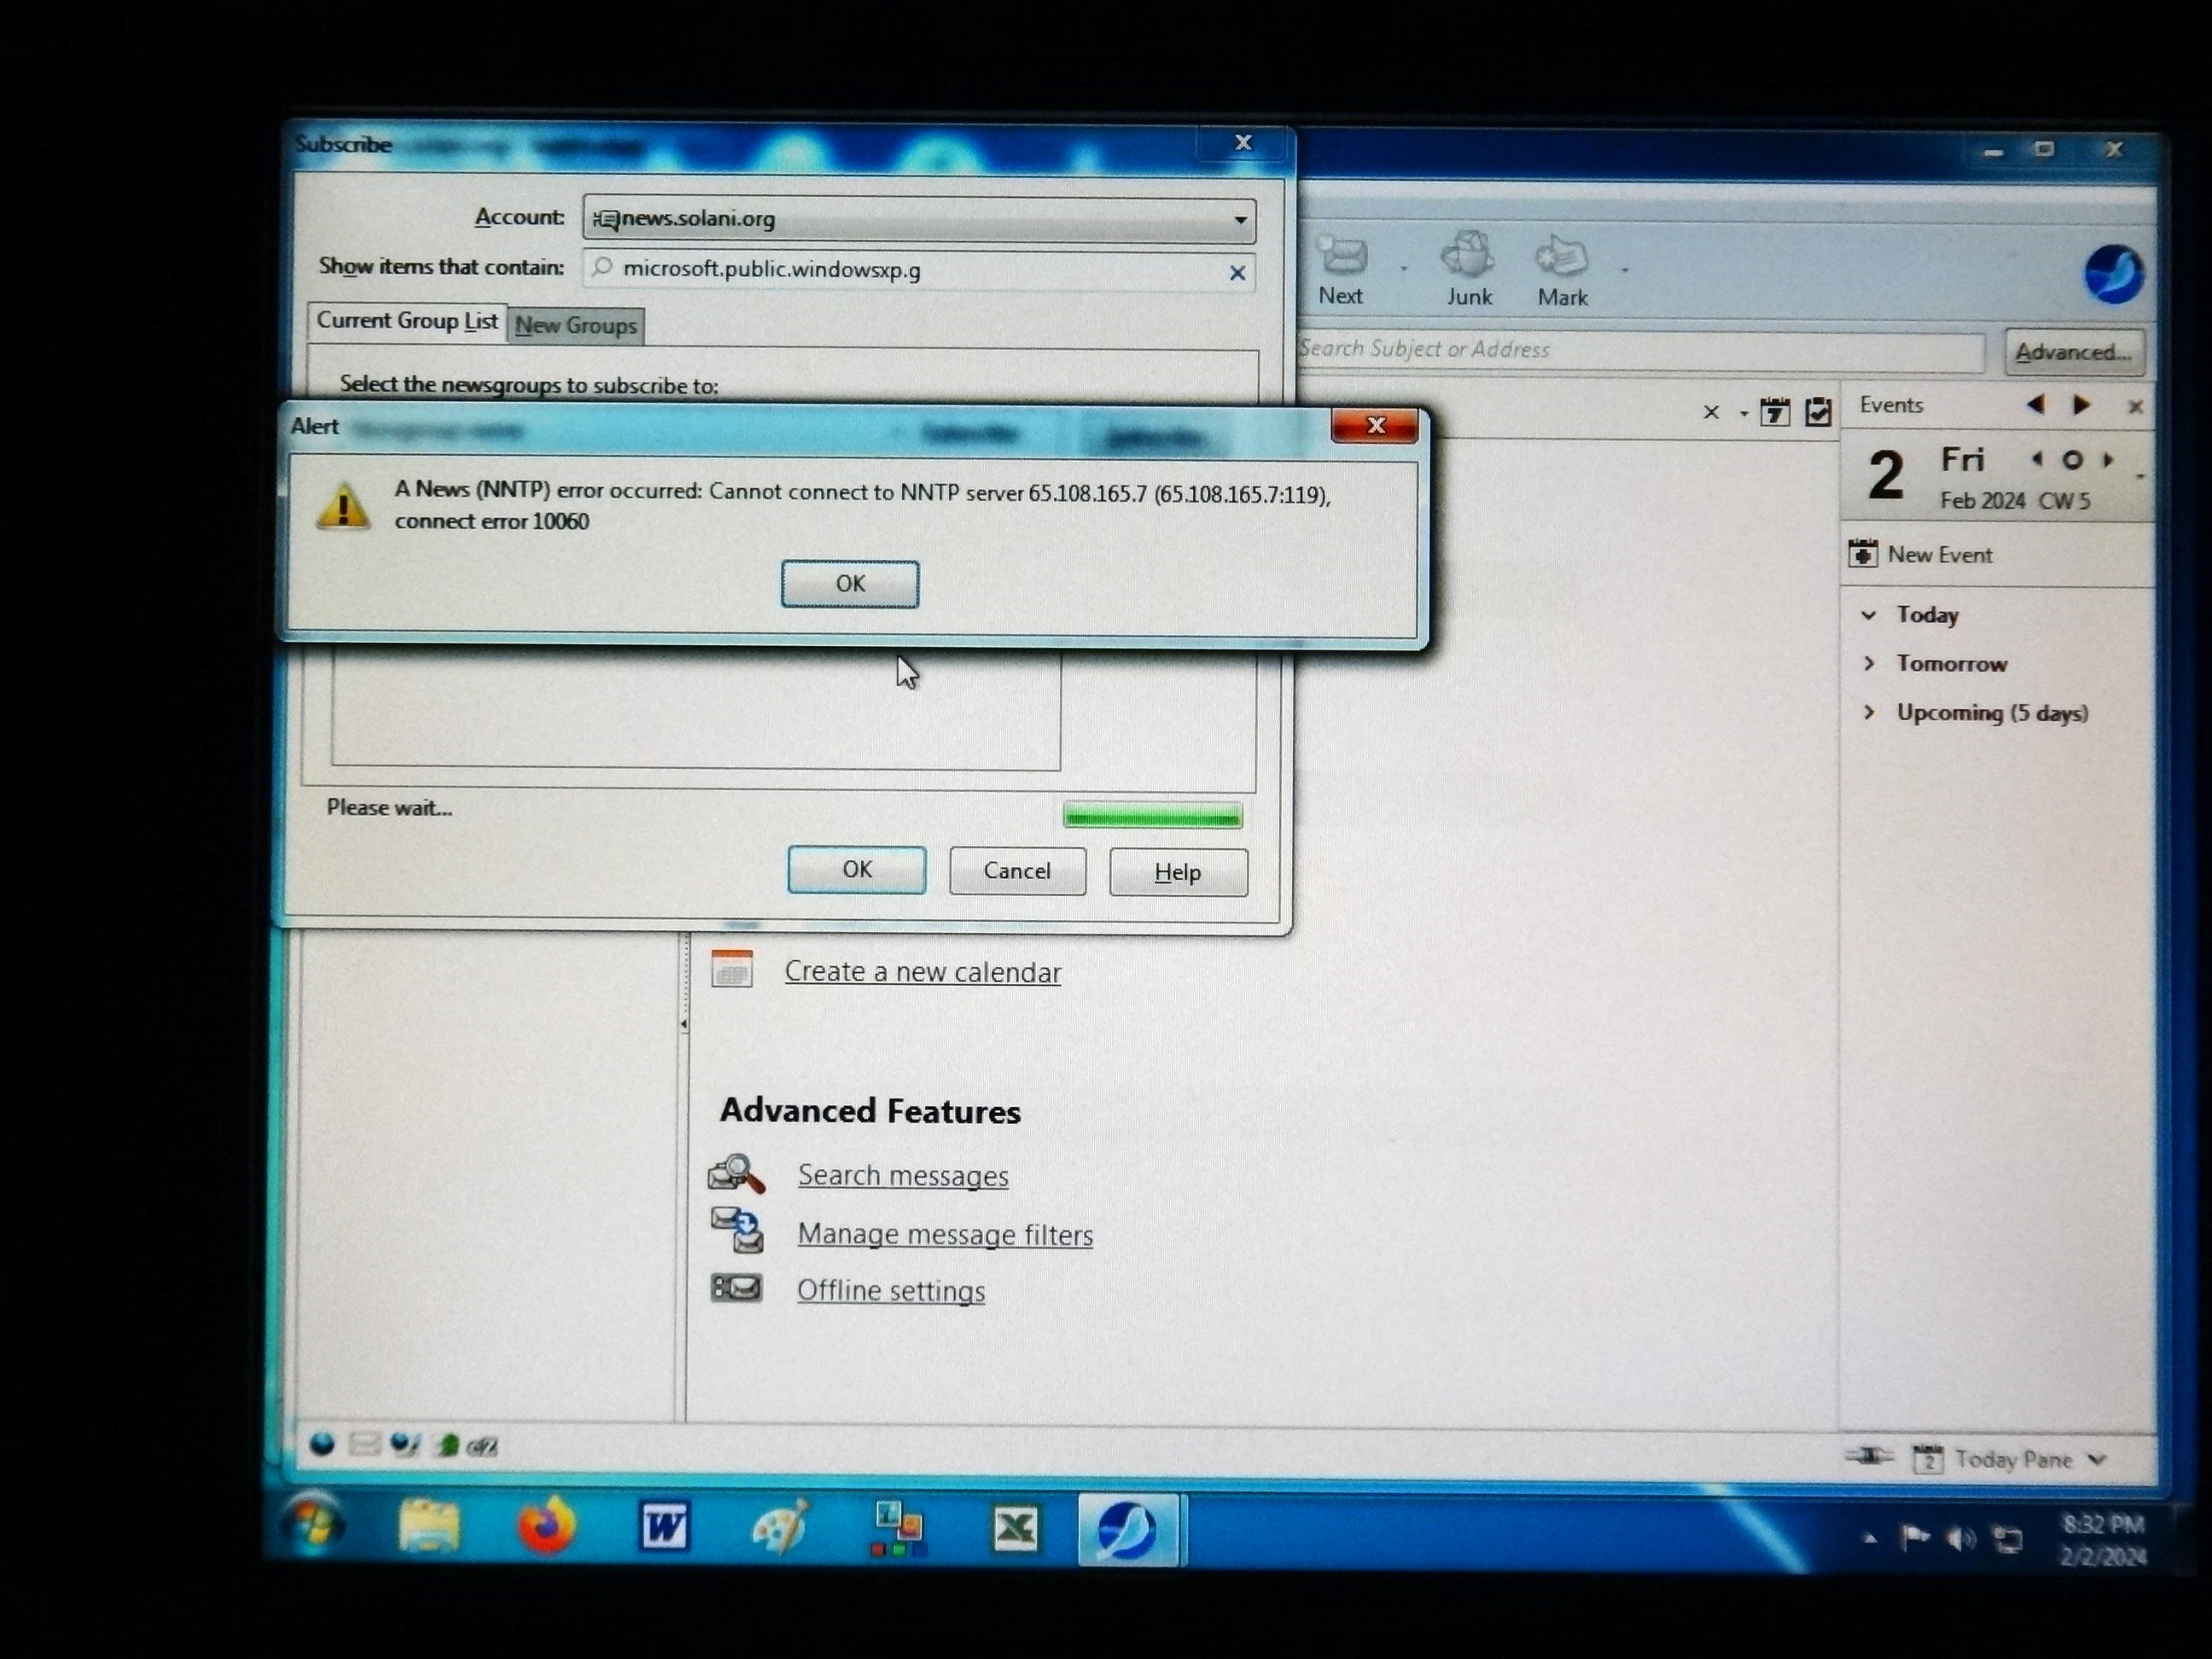Click the SeaMonkey taskbar button

click(1128, 1530)
